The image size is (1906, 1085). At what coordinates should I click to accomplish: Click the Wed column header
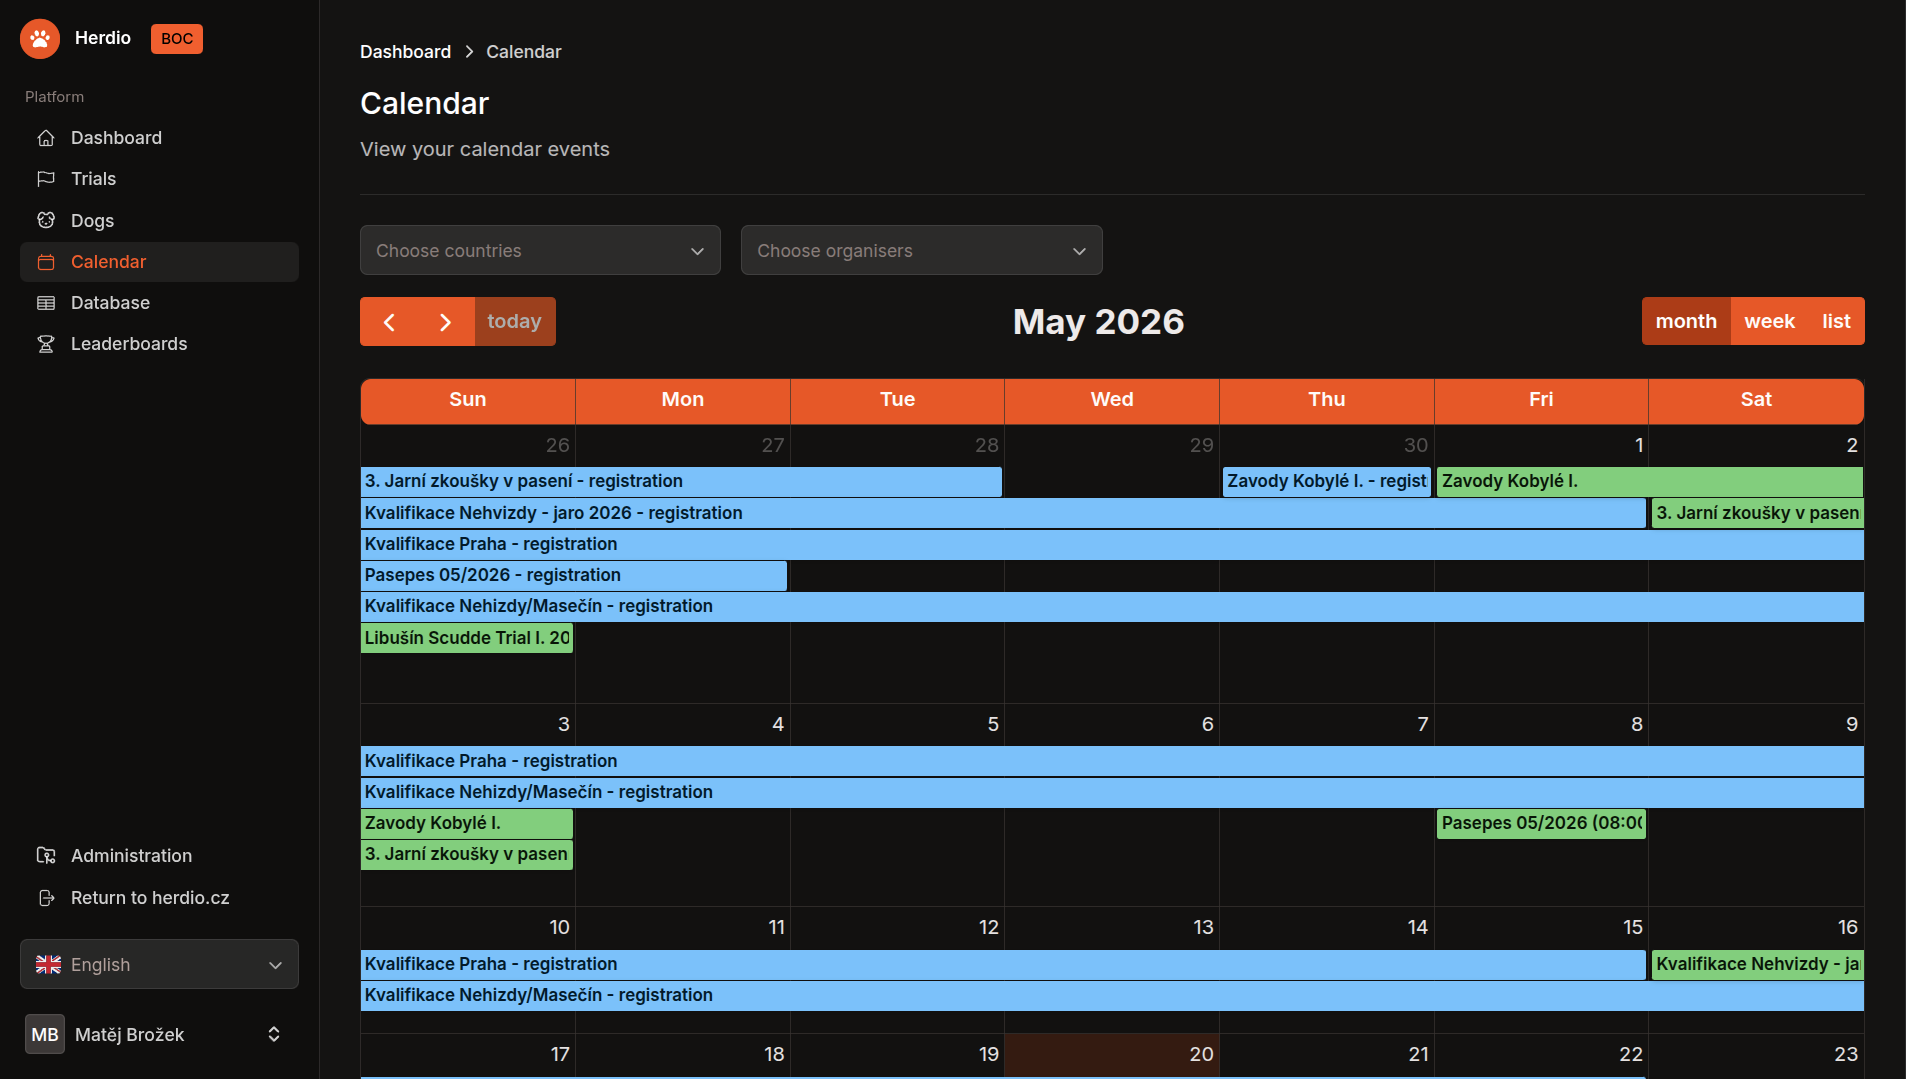1112,400
